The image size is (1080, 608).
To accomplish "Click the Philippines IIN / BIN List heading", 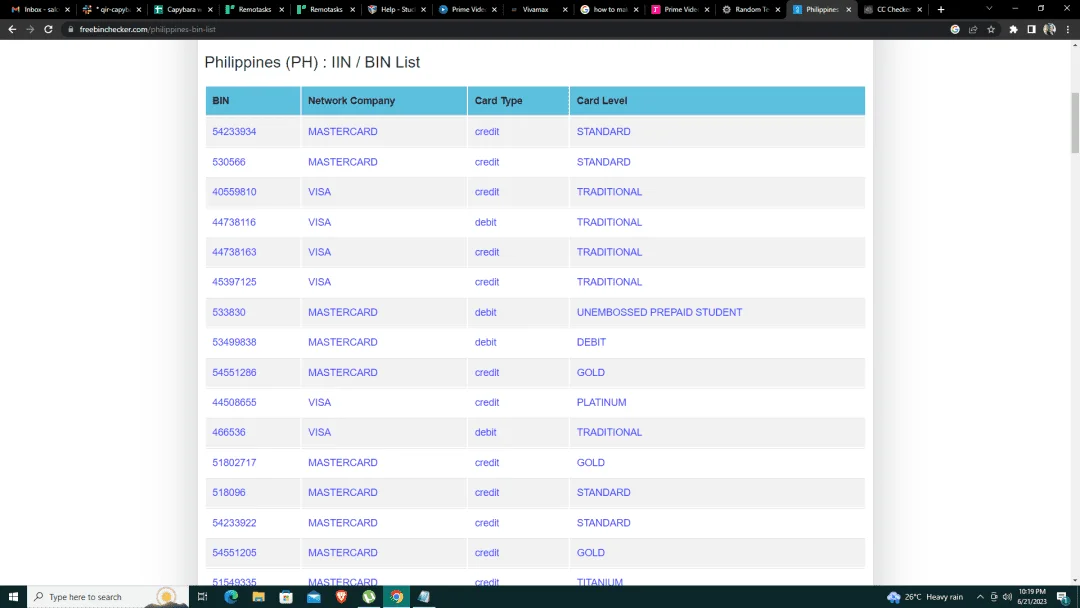I will pos(312,62).
